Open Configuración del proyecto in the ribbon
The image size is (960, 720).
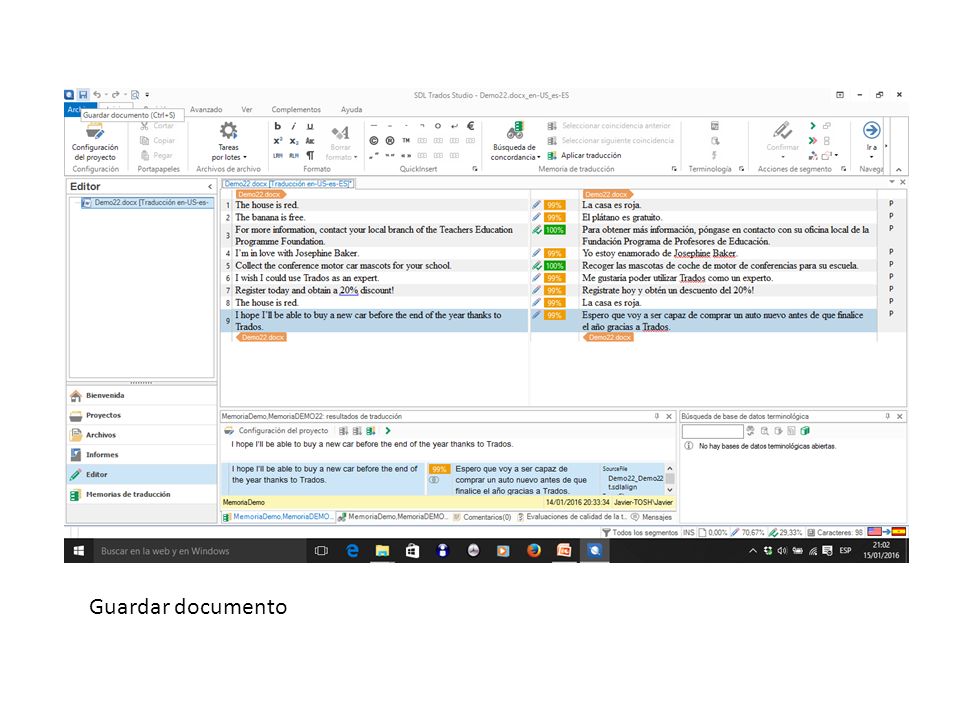pyautogui.click(x=95, y=143)
